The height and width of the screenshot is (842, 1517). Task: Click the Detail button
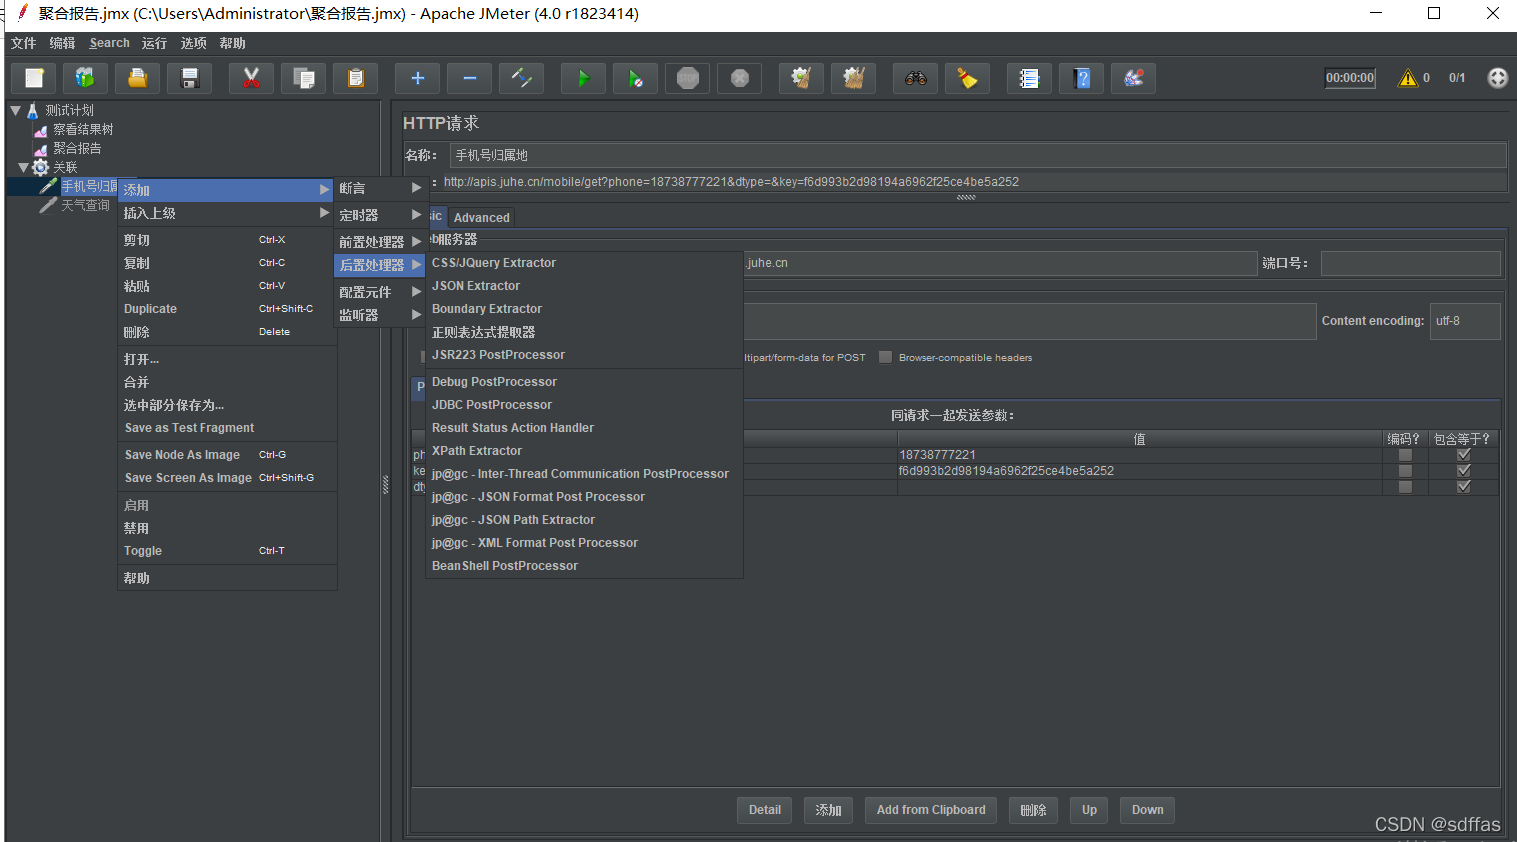(765, 810)
